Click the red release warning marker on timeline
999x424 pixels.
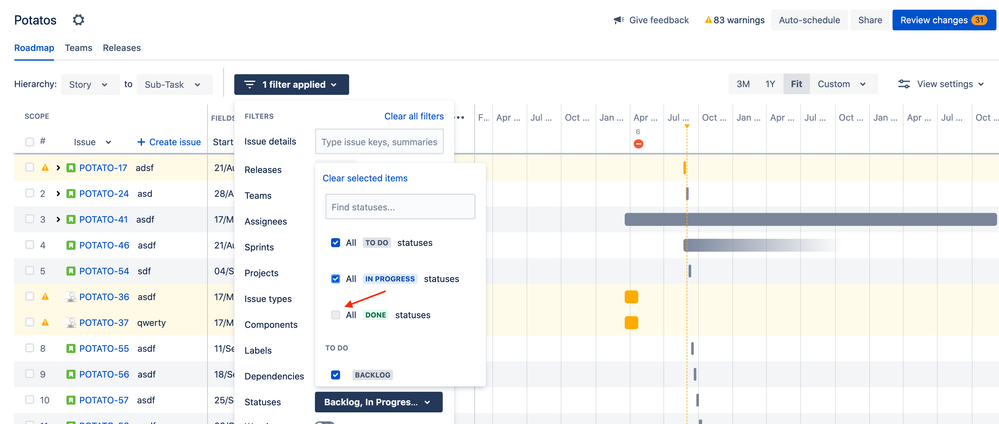(x=638, y=144)
